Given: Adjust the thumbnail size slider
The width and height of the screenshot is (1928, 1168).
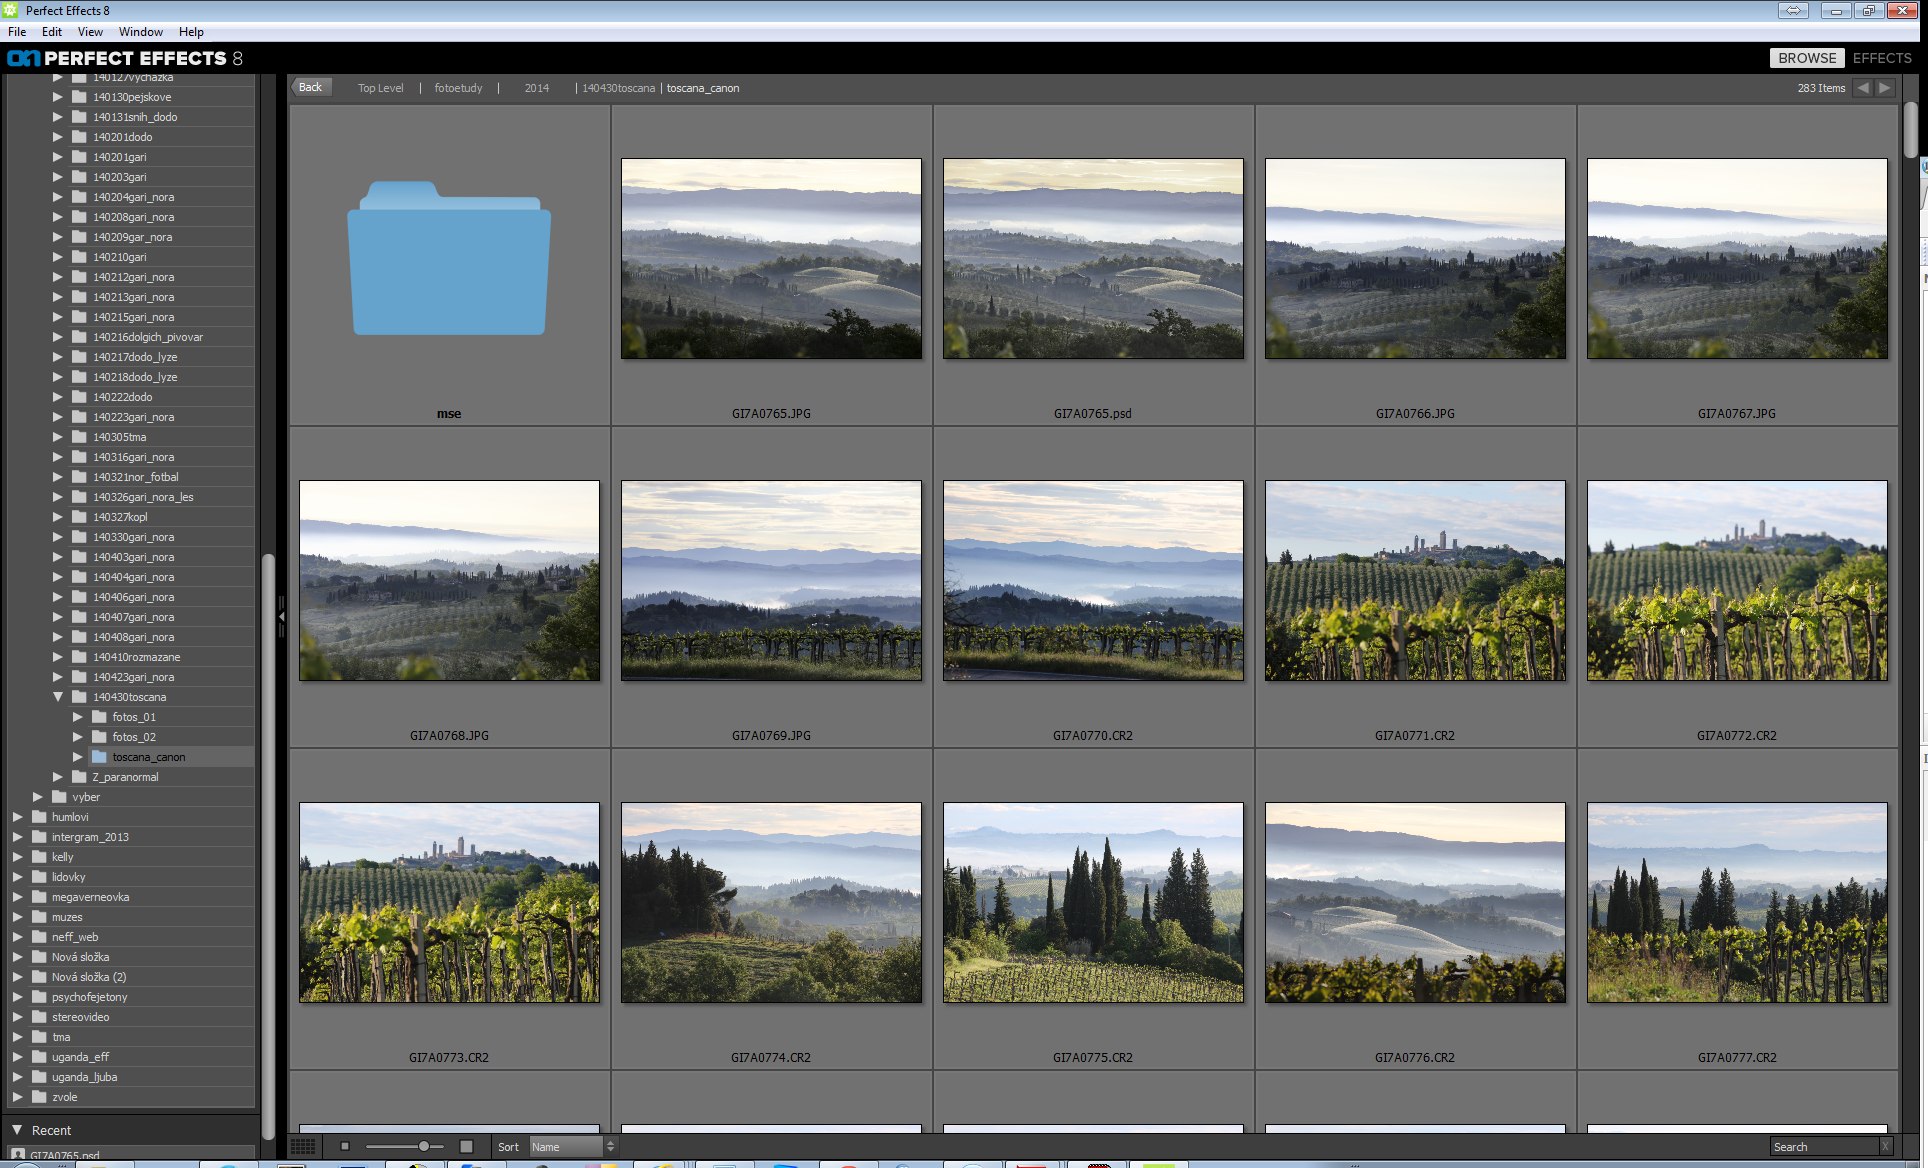Looking at the screenshot, I should (424, 1146).
